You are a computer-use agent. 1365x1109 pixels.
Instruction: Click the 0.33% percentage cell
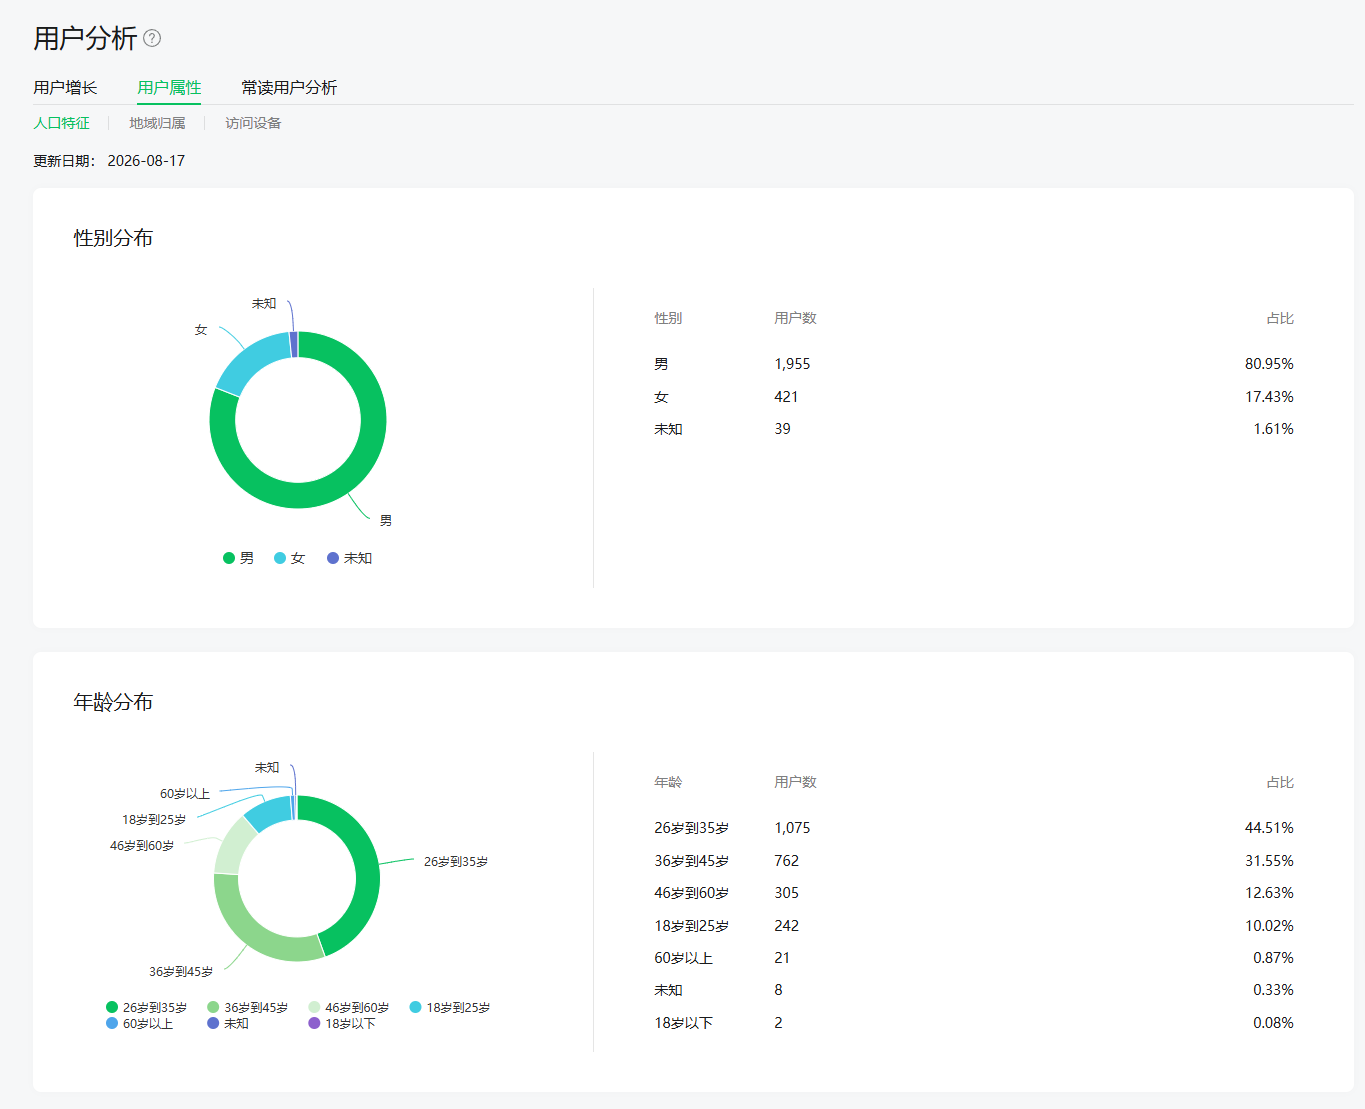point(1273,990)
